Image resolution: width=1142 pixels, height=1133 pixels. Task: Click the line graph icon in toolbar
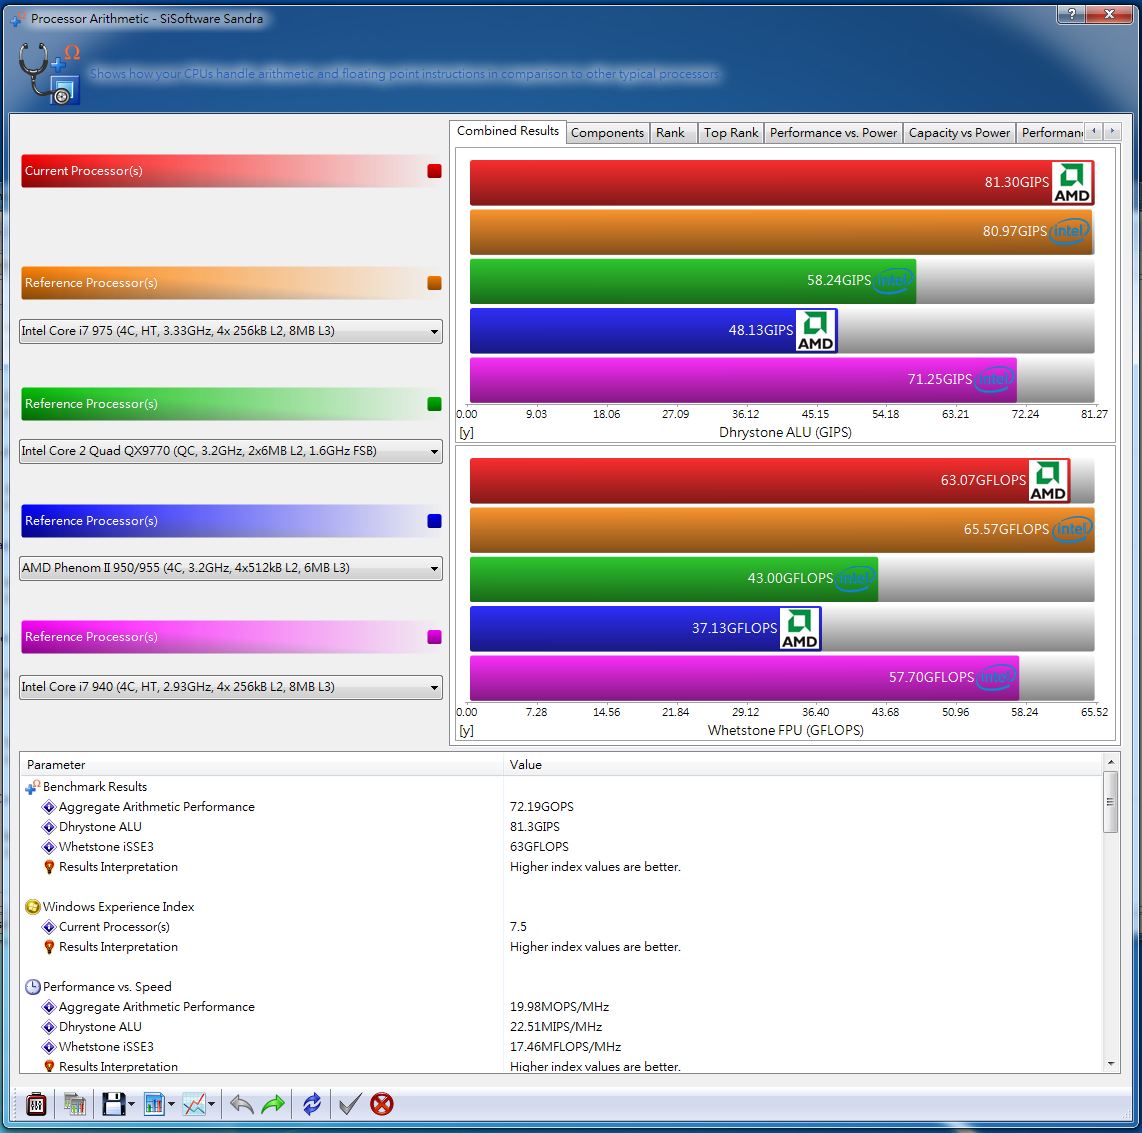pos(194,1104)
